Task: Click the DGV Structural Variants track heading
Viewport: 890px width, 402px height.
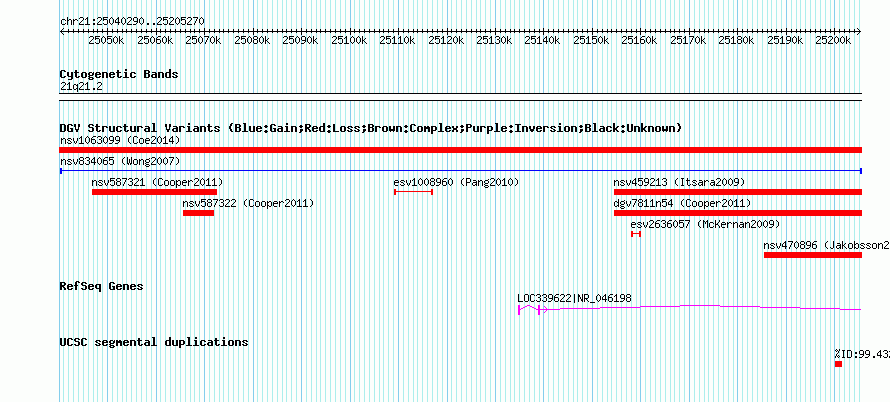Action: point(371,128)
